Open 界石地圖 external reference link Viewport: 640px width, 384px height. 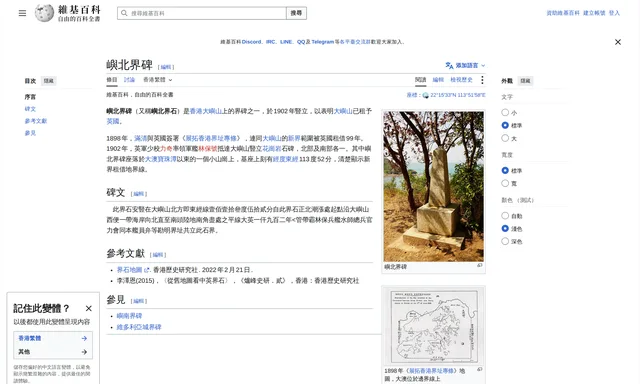(x=129, y=270)
